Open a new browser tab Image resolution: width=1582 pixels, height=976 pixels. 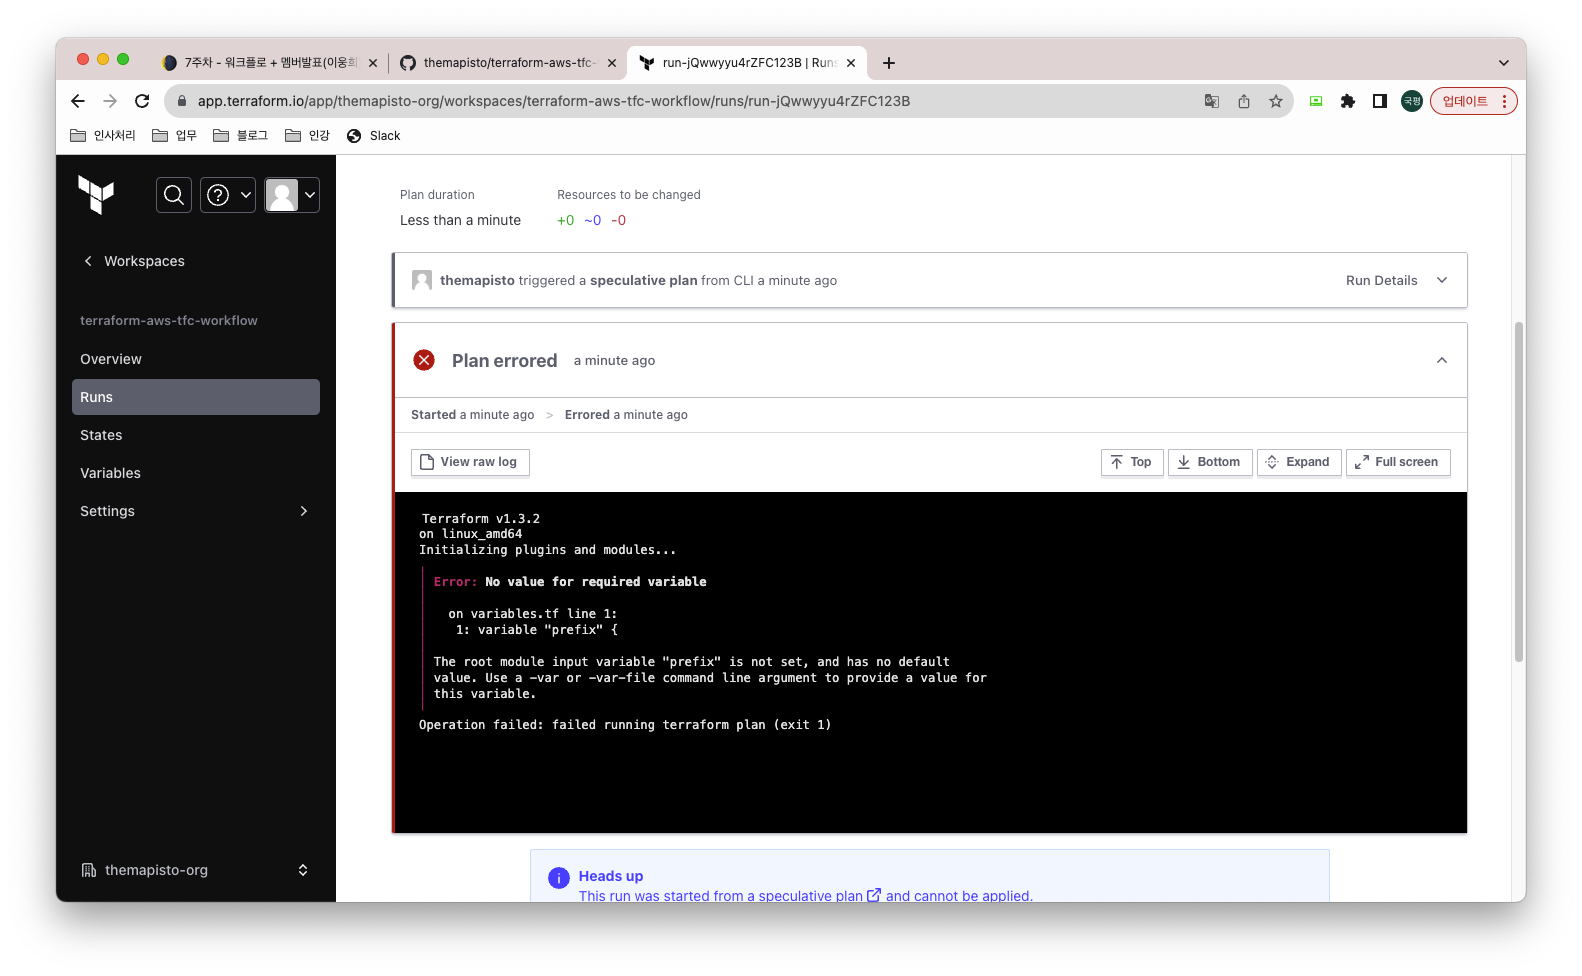tap(889, 63)
